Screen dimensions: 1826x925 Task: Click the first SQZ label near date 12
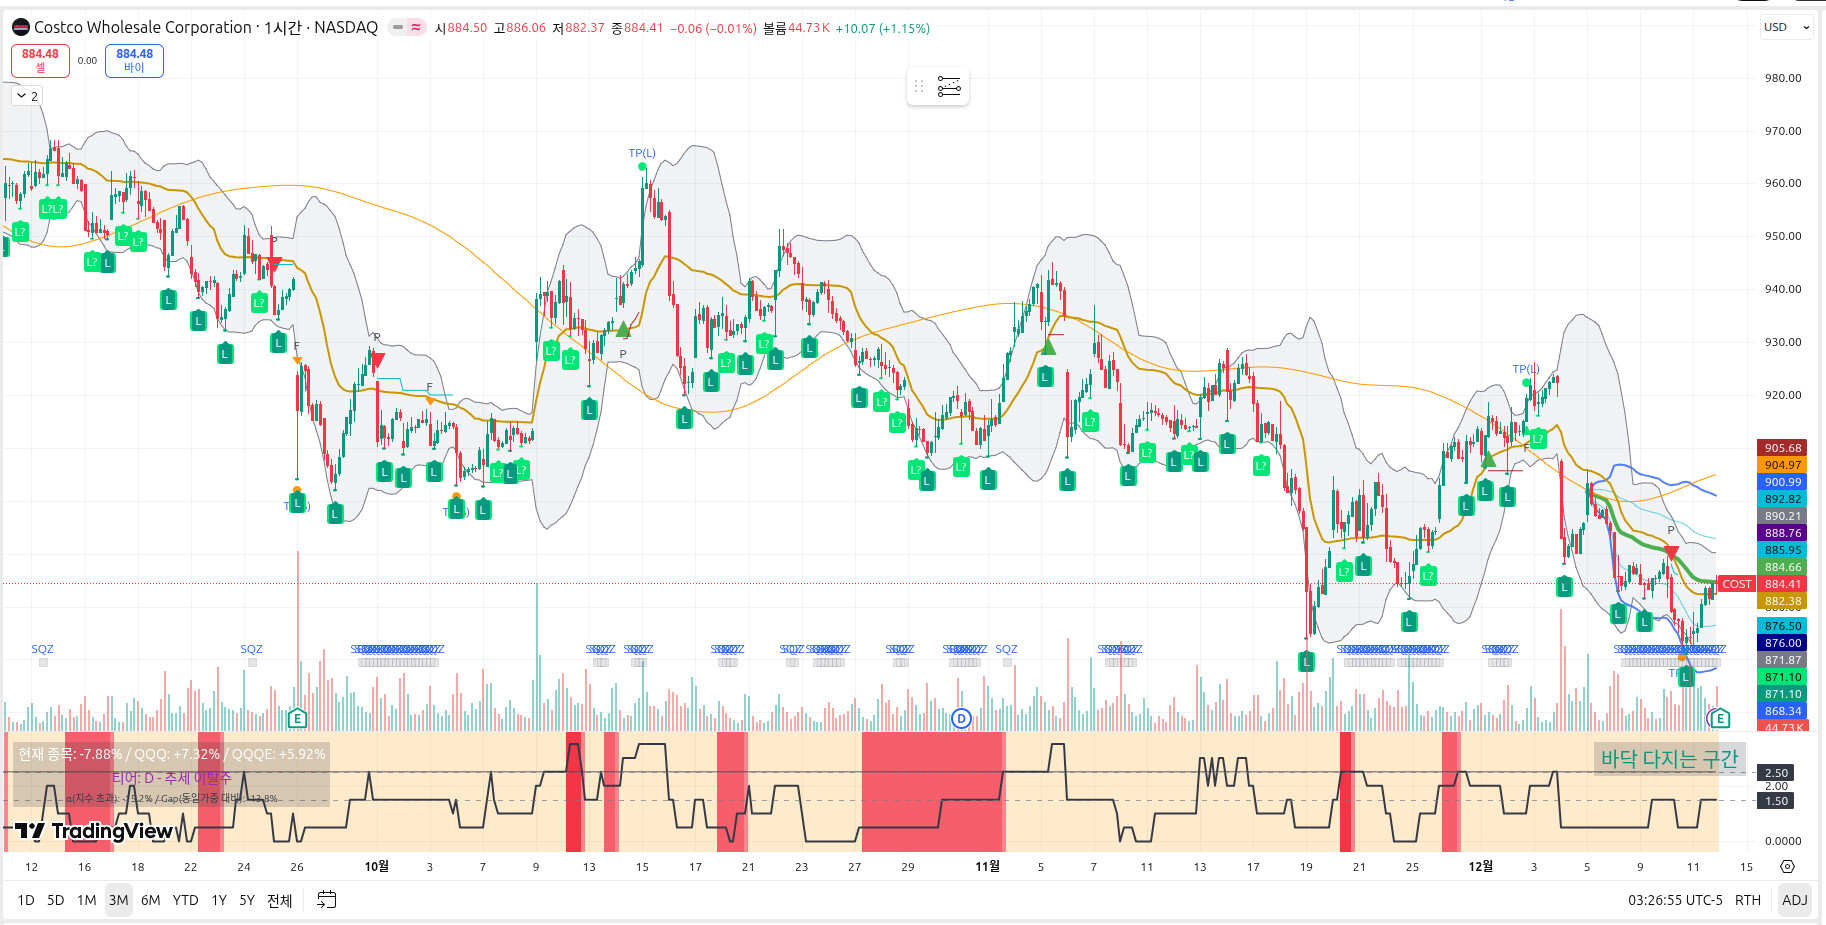42,649
